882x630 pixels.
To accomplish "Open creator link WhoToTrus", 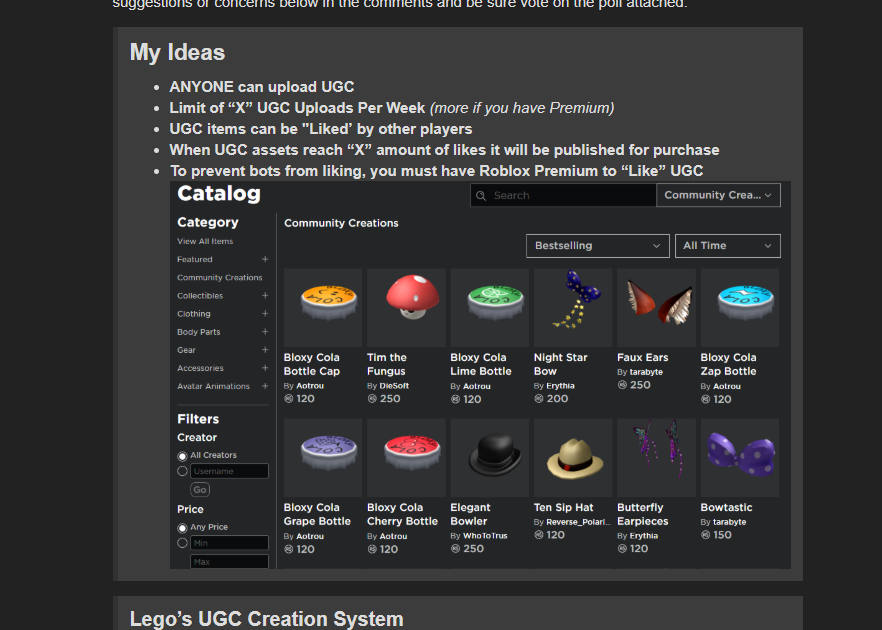I will tap(485, 536).
